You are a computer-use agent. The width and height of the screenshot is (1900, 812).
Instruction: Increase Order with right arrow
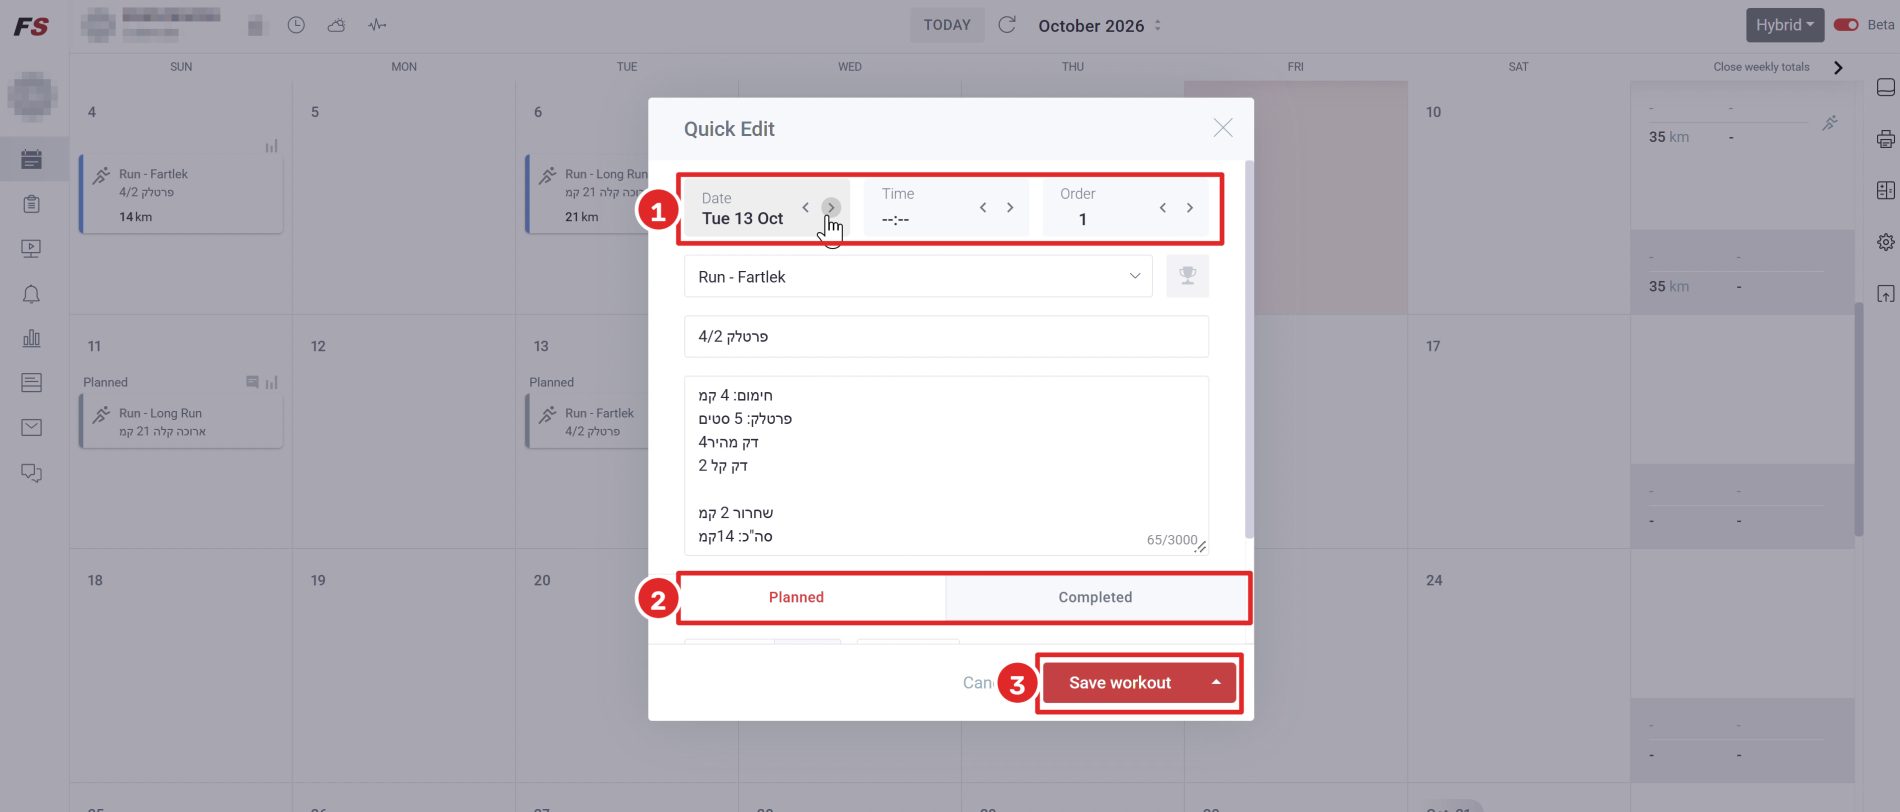click(1190, 207)
